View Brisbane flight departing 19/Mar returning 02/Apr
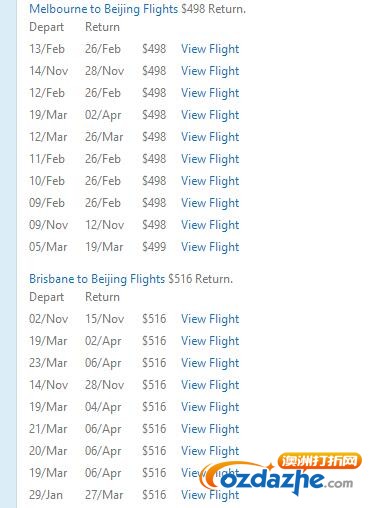The height and width of the screenshot is (508, 384). tap(210, 341)
